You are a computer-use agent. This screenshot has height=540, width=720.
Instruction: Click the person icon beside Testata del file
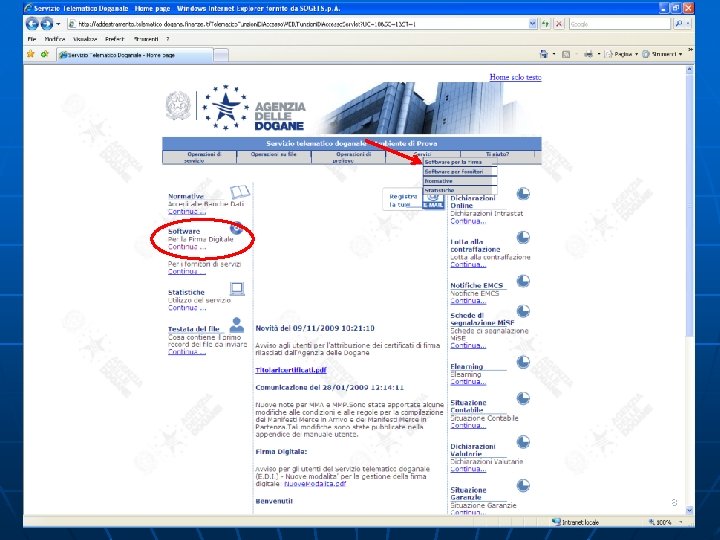236,325
